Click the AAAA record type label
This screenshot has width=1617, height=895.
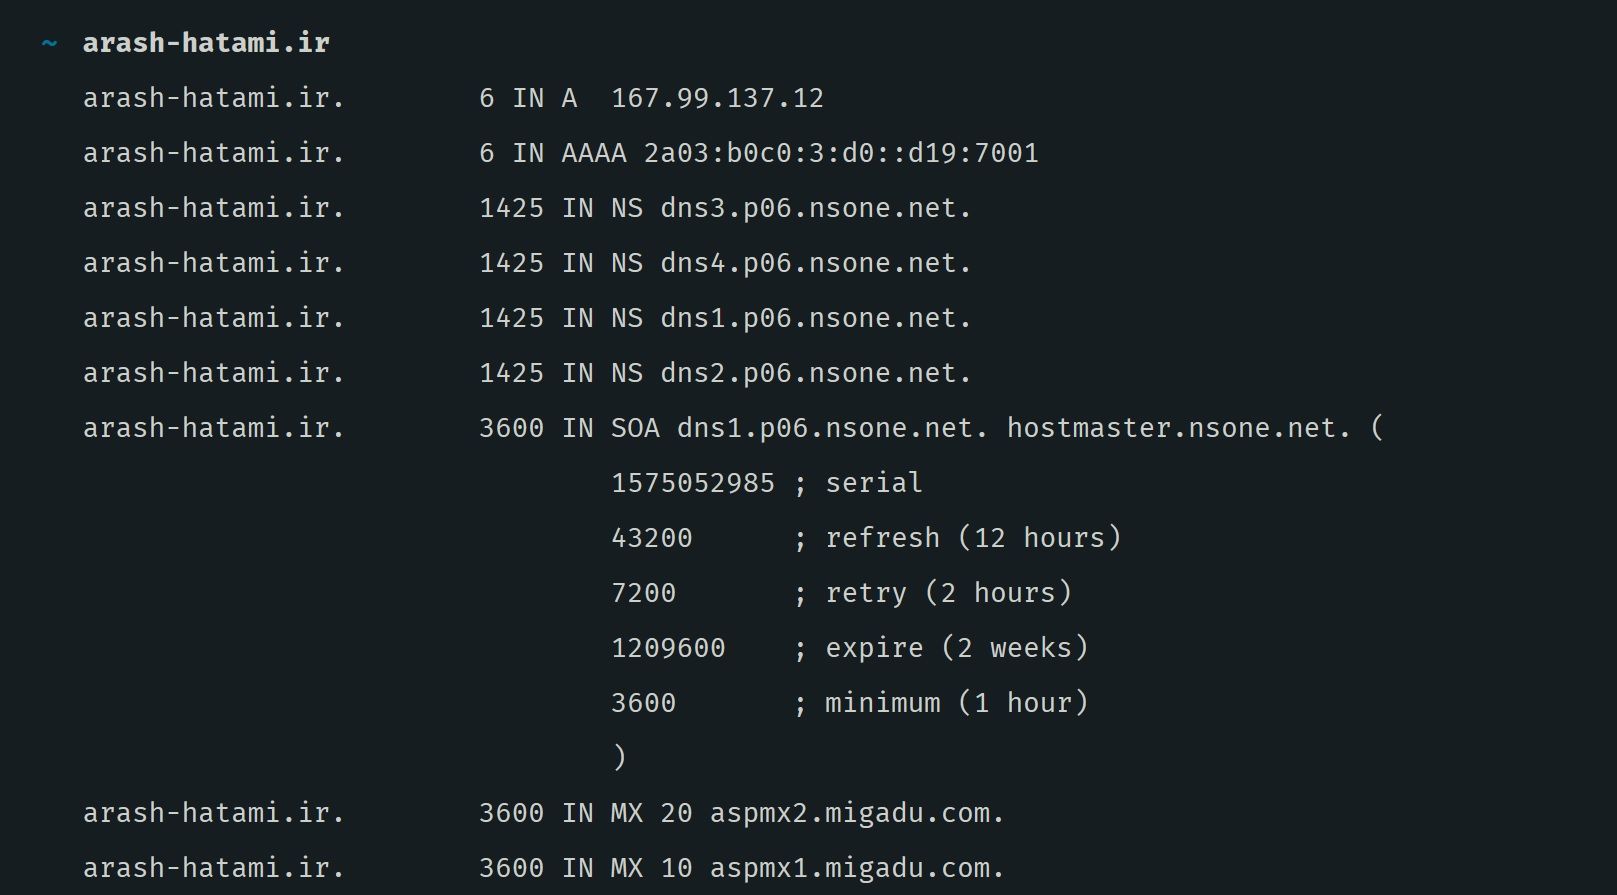pyautogui.click(x=594, y=153)
